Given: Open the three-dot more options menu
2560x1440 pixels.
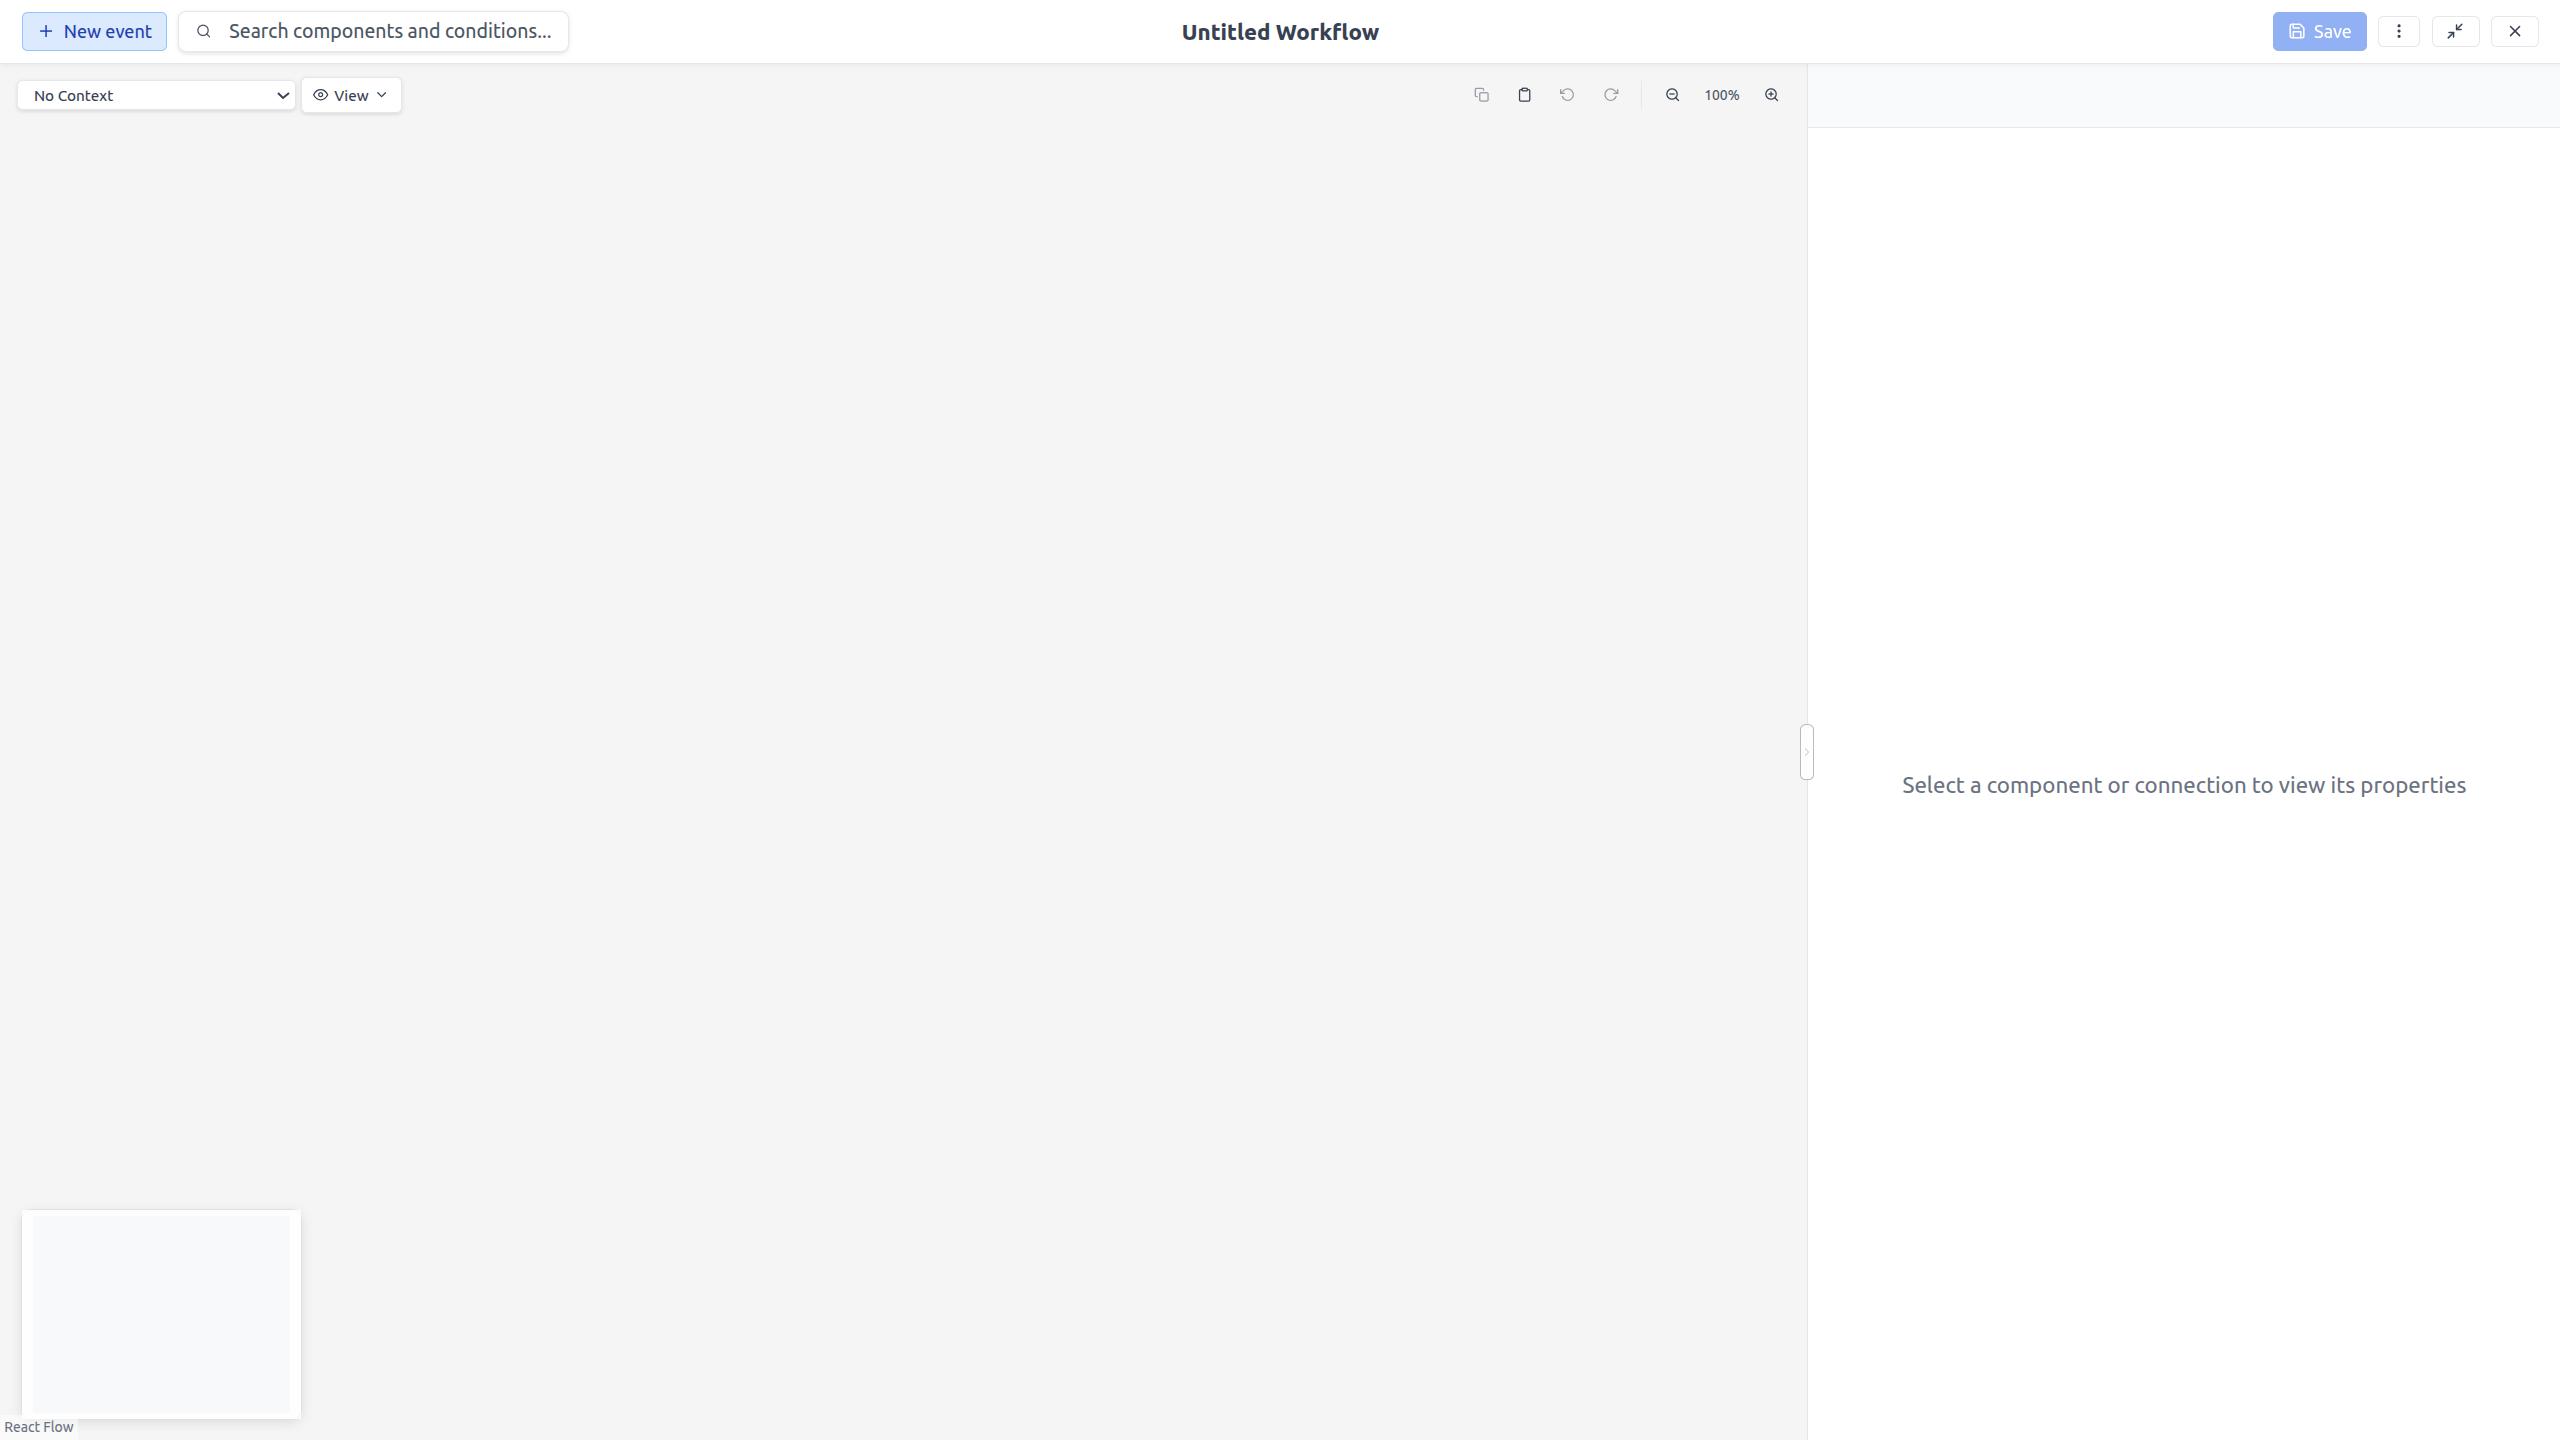Looking at the screenshot, I should click(2398, 31).
